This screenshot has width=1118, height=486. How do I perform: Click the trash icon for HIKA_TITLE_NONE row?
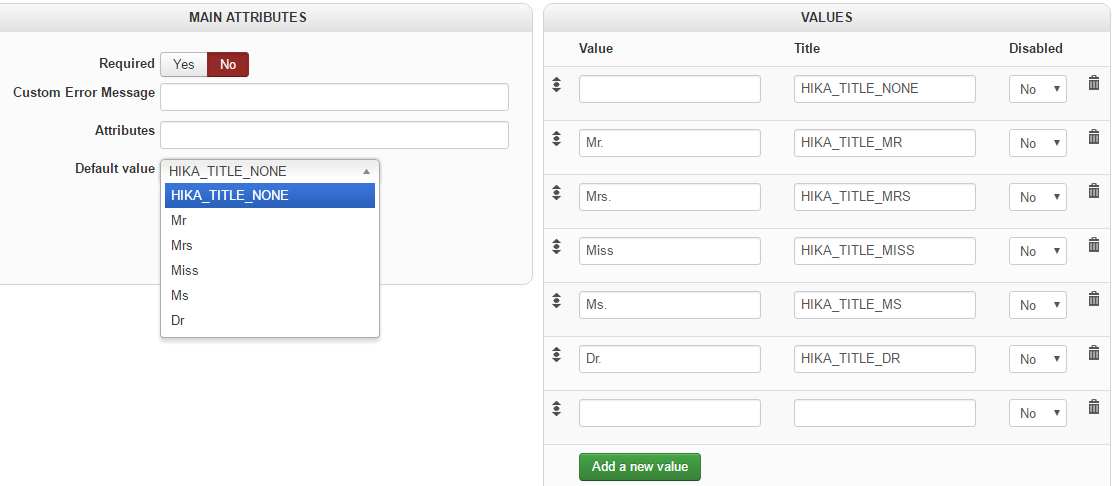coord(1094,83)
